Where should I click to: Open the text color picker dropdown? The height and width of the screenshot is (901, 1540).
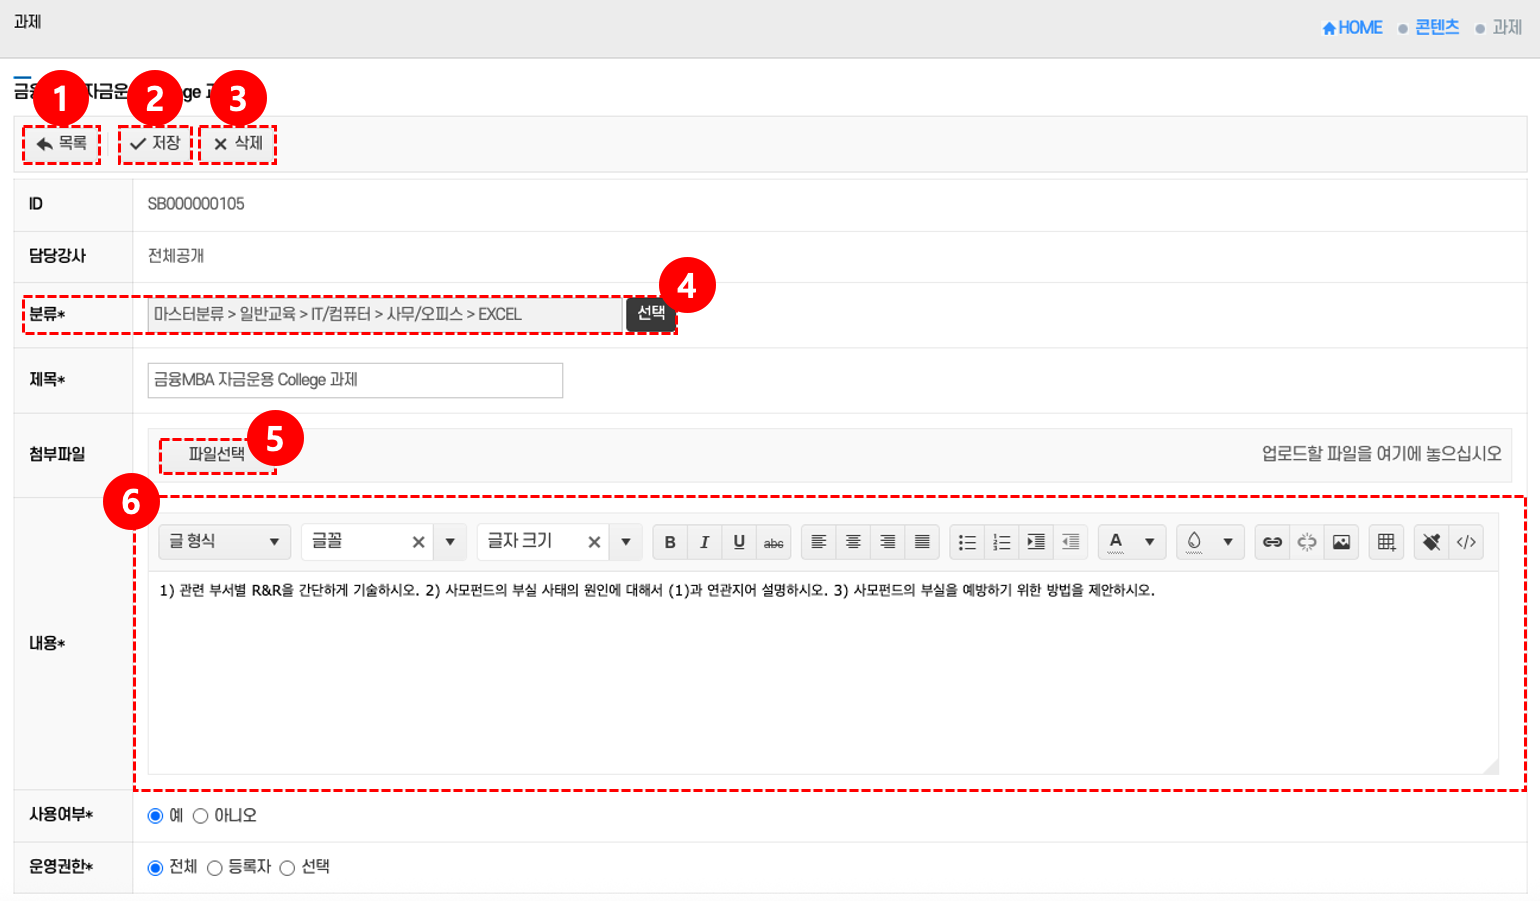point(1149,542)
